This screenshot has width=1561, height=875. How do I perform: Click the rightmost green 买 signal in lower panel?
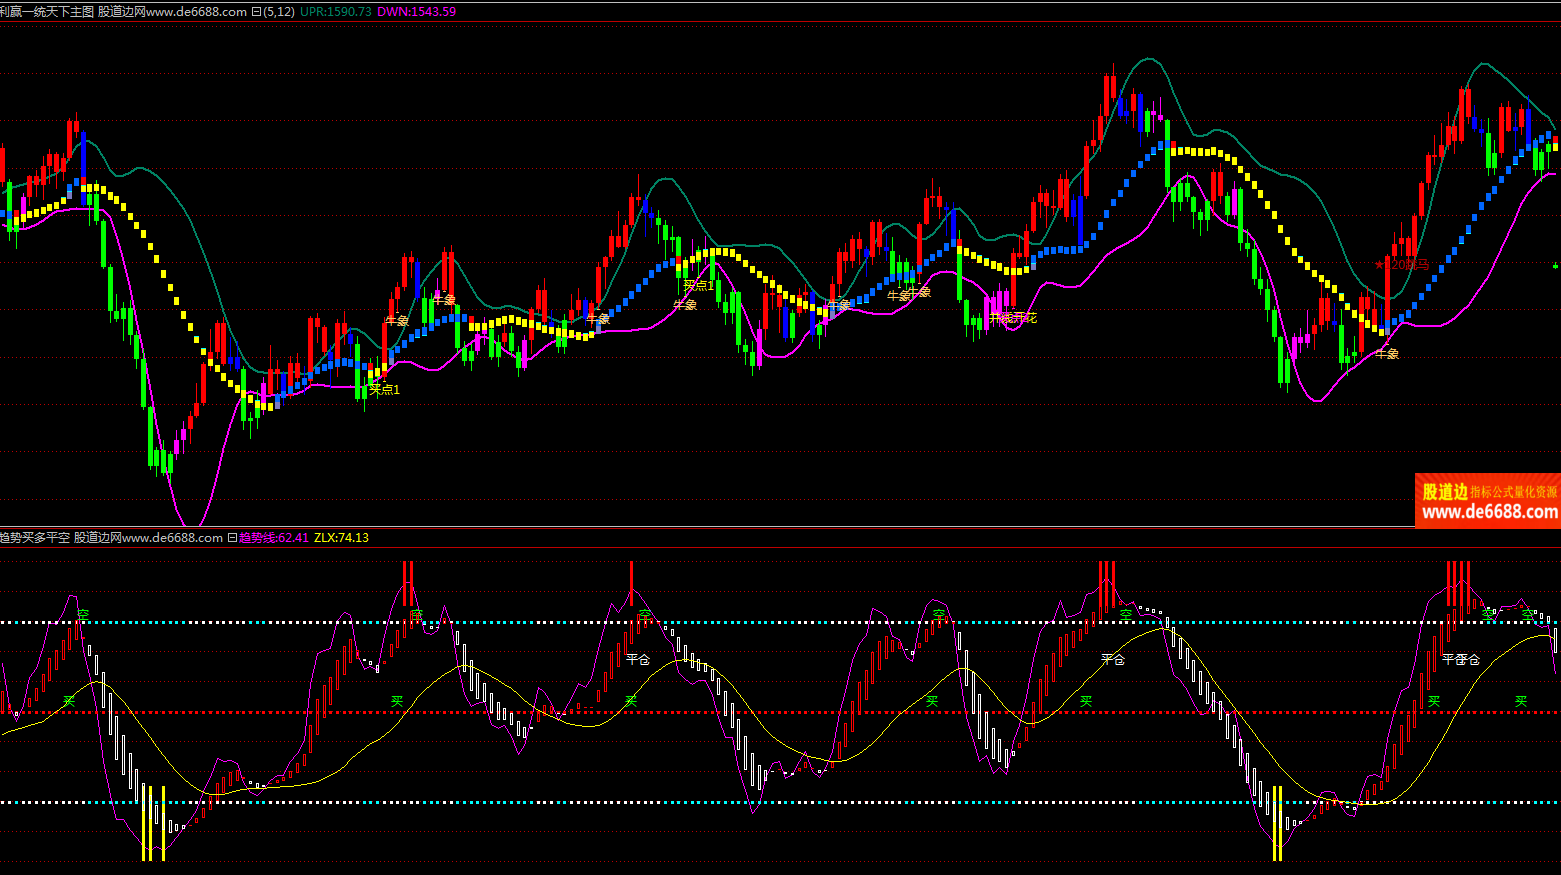click(x=1520, y=701)
